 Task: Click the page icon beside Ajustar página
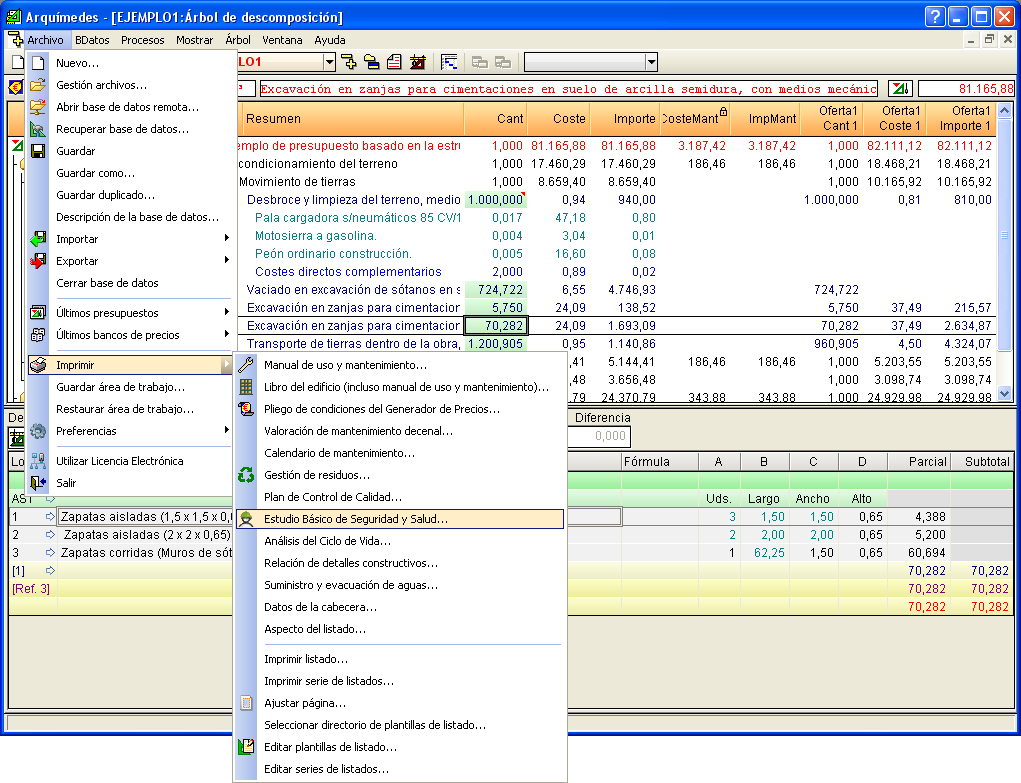click(246, 703)
